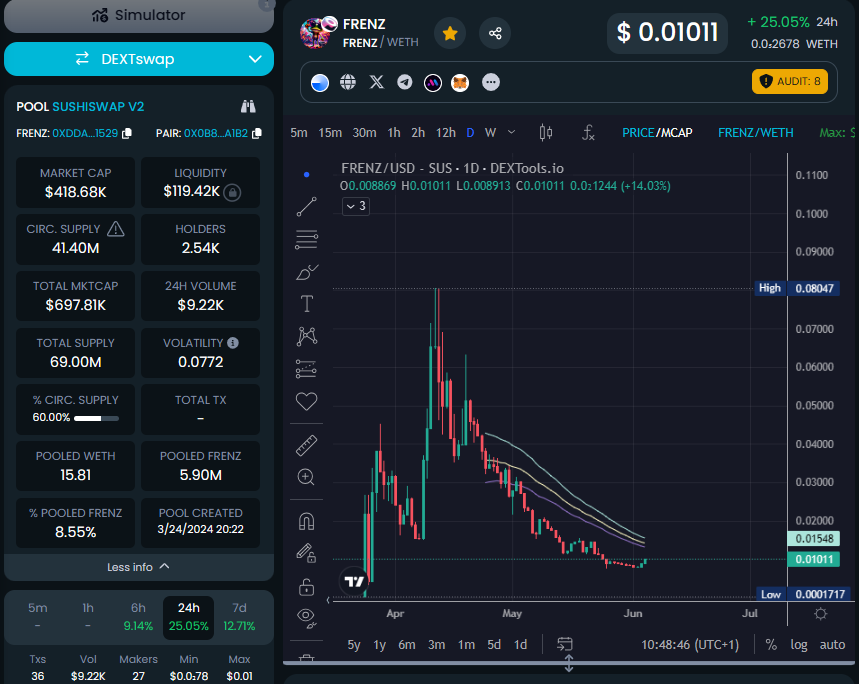The height and width of the screenshot is (684, 859).
Task: Click the circ. supply warning triangle icon
Action: click(116, 229)
